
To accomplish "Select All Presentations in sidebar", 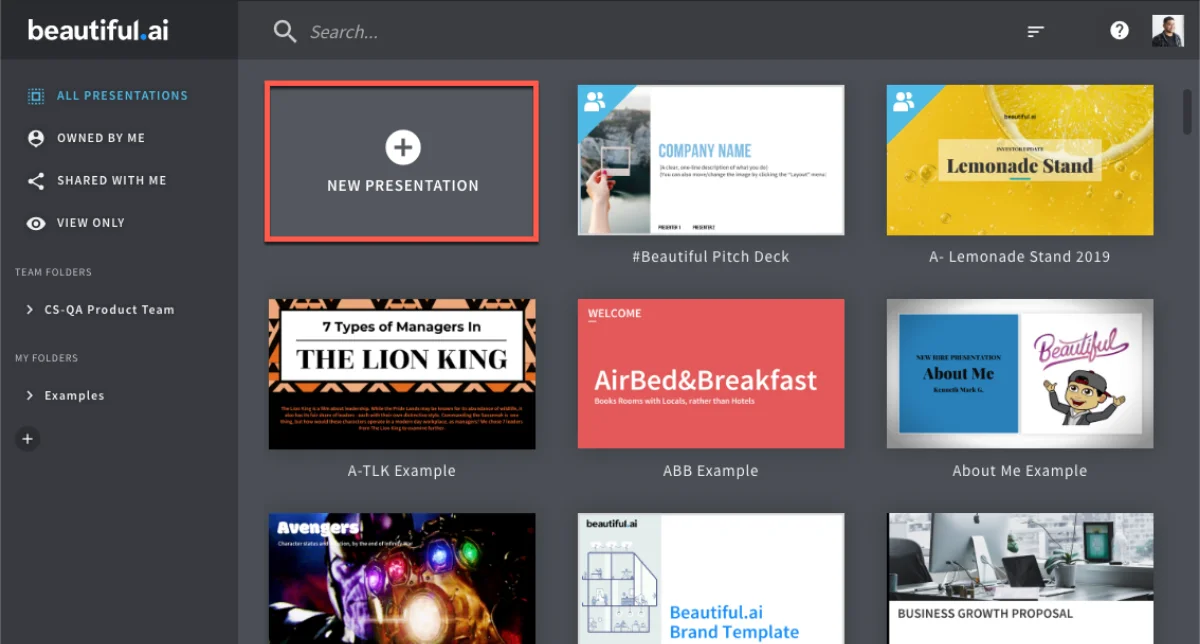I will pos(121,96).
